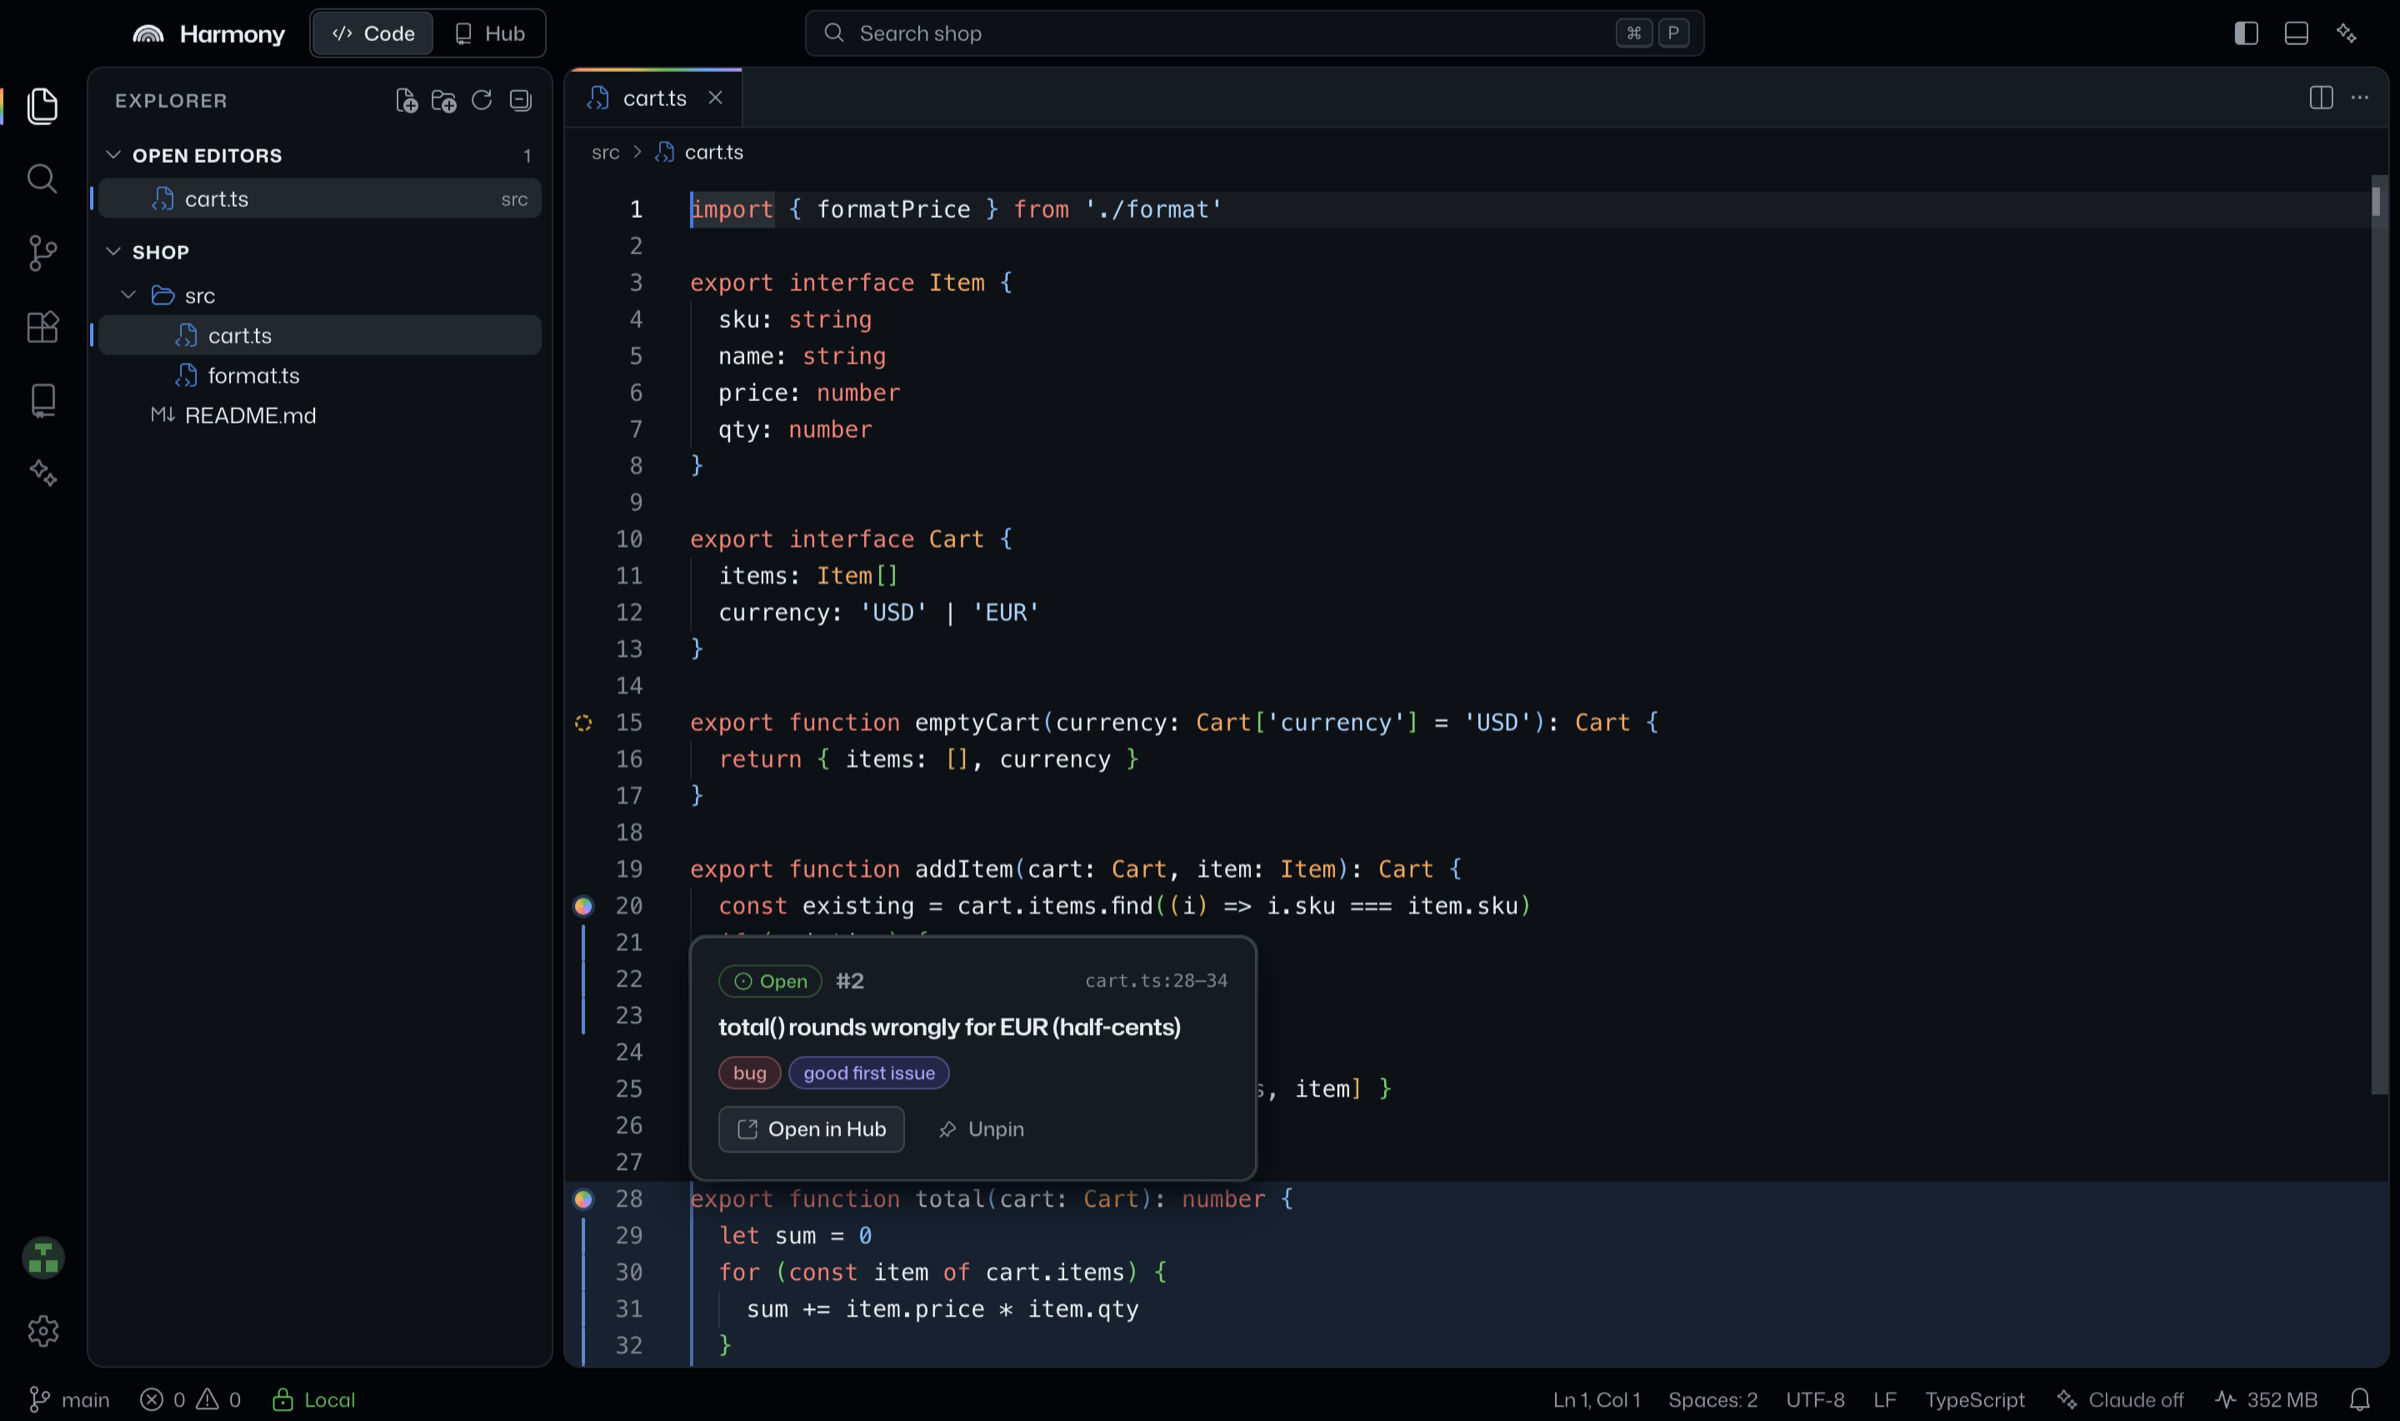Split the editor
This screenshot has width=2400, height=1421.
point(2321,97)
